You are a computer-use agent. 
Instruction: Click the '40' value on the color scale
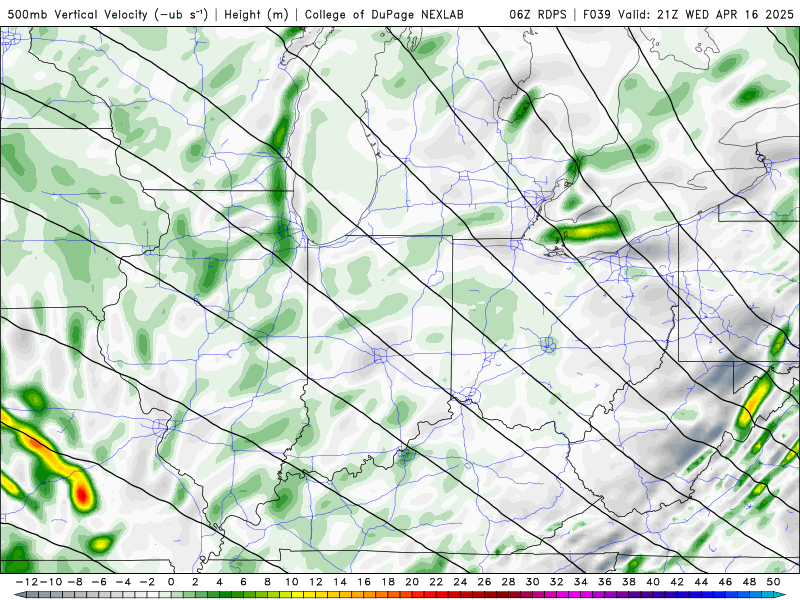tap(653, 582)
